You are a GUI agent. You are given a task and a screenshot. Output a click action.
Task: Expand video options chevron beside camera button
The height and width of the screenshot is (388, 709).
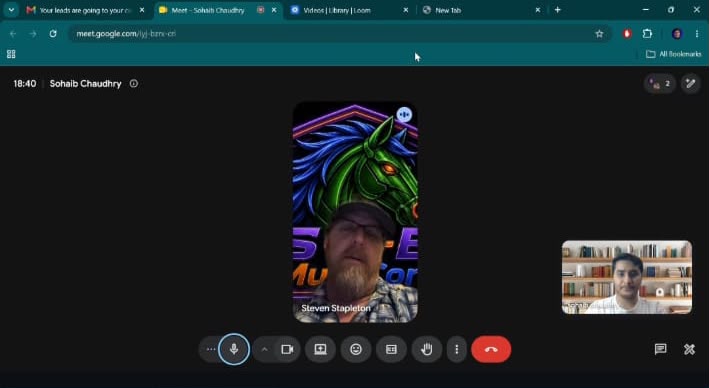pyautogui.click(x=265, y=349)
